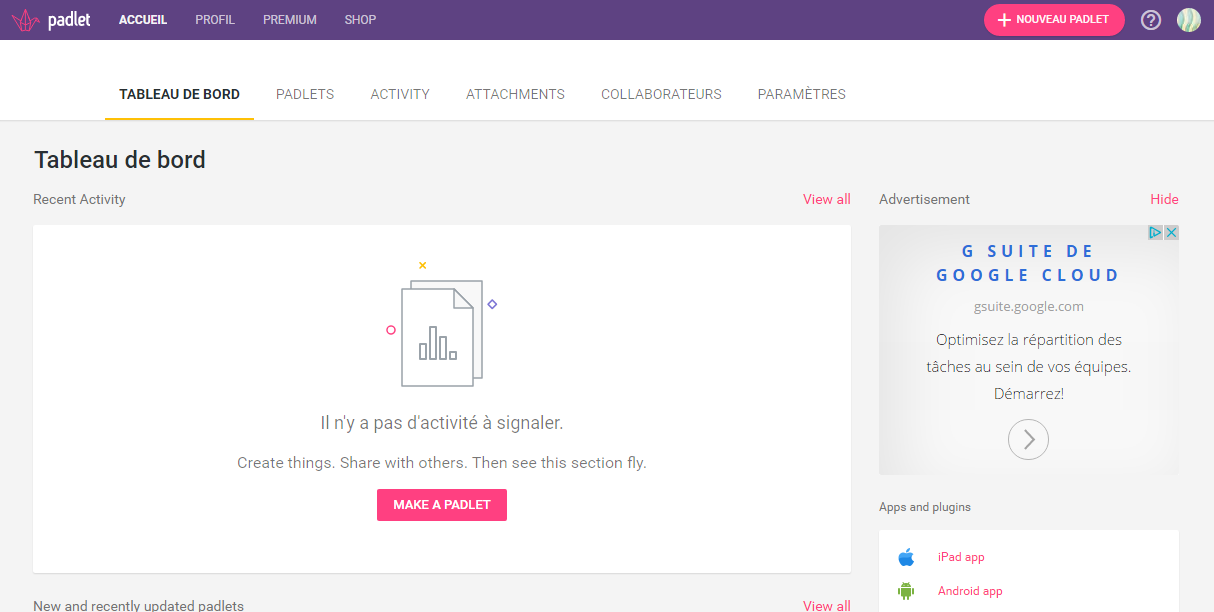1214x612 pixels.
Task: Click the Apple icon next to iPad app
Action: click(x=907, y=557)
